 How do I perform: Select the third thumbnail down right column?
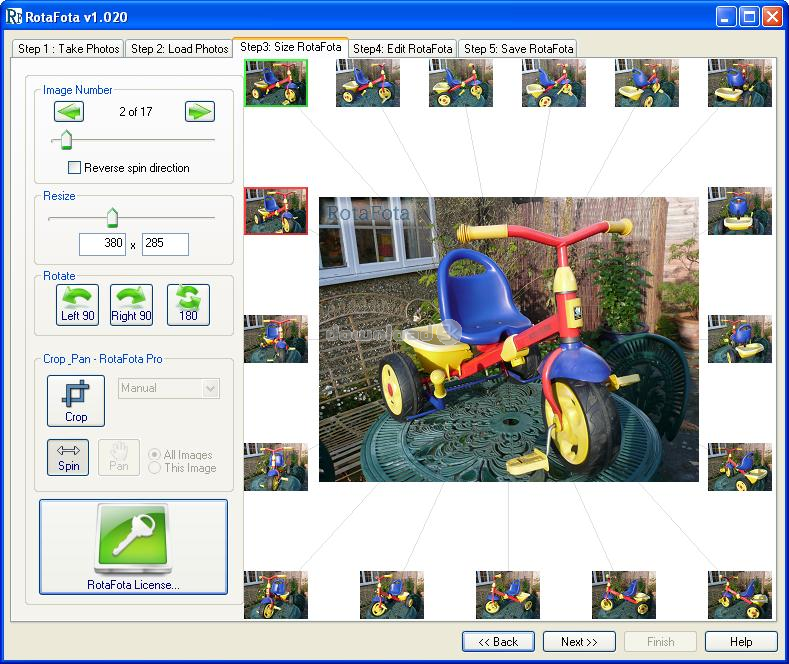pos(740,339)
